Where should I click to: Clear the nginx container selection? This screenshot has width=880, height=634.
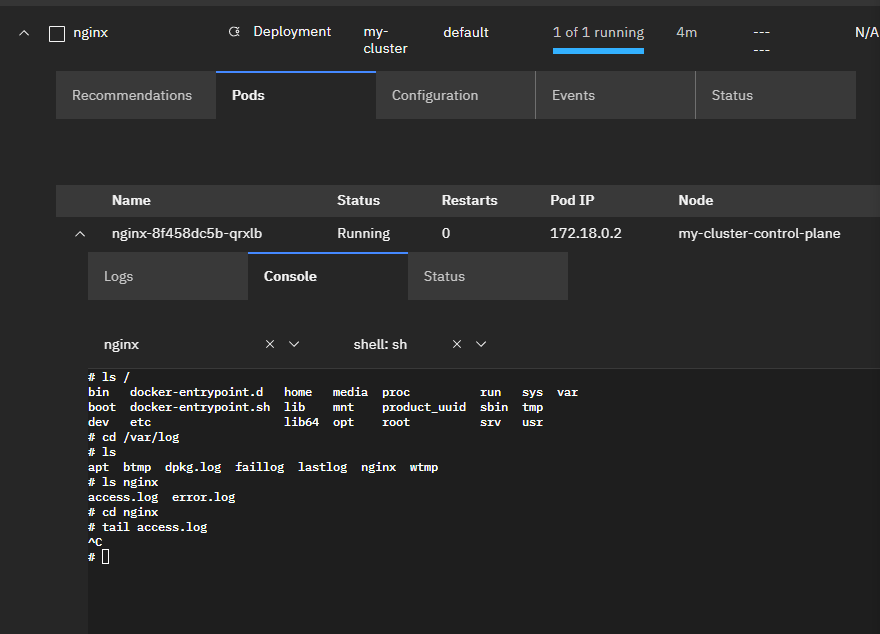pos(270,344)
